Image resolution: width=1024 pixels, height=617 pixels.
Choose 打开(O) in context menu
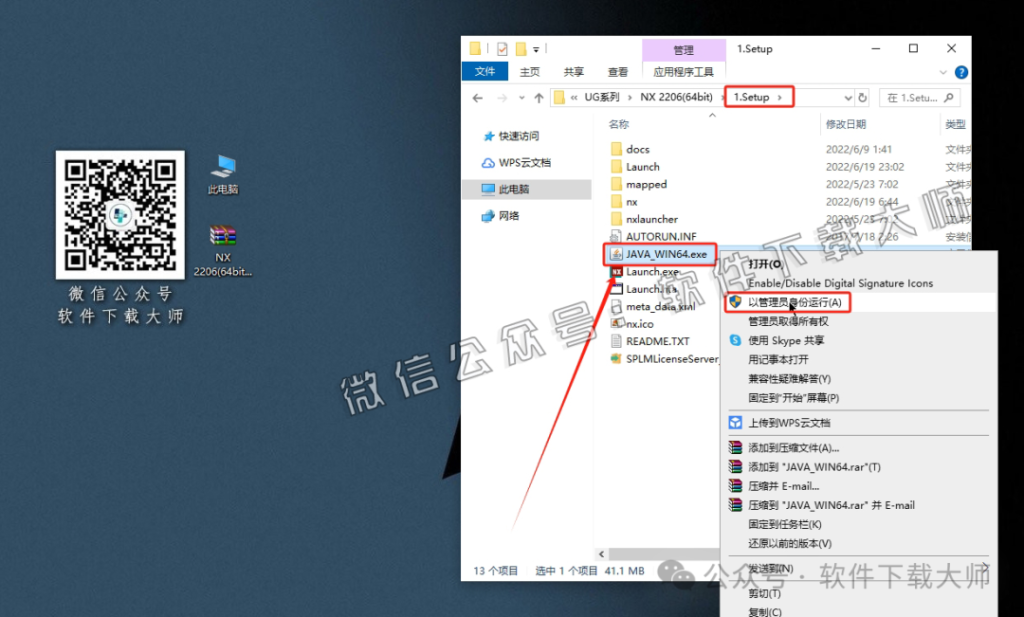pos(765,264)
